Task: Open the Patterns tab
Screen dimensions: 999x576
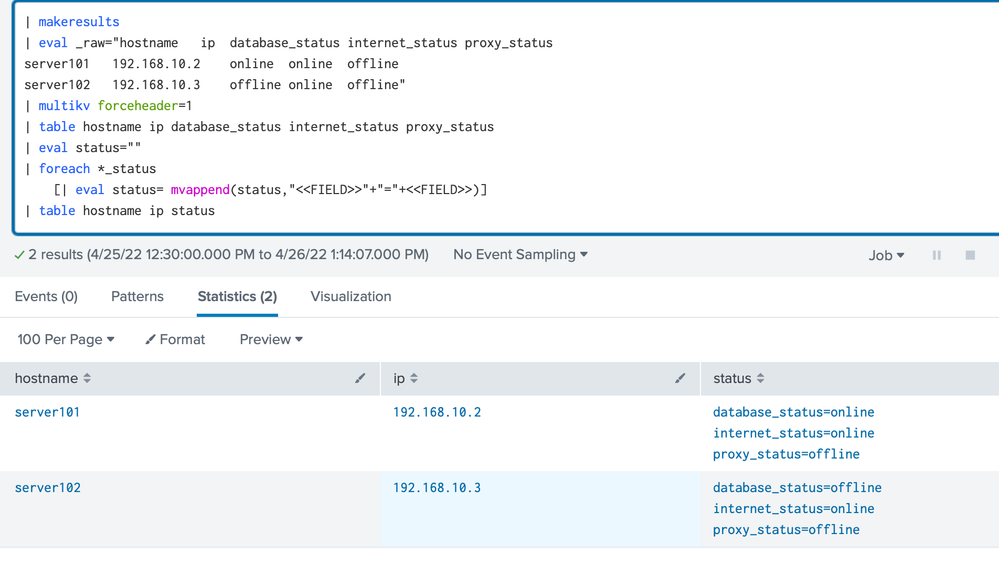Action: (137, 296)
